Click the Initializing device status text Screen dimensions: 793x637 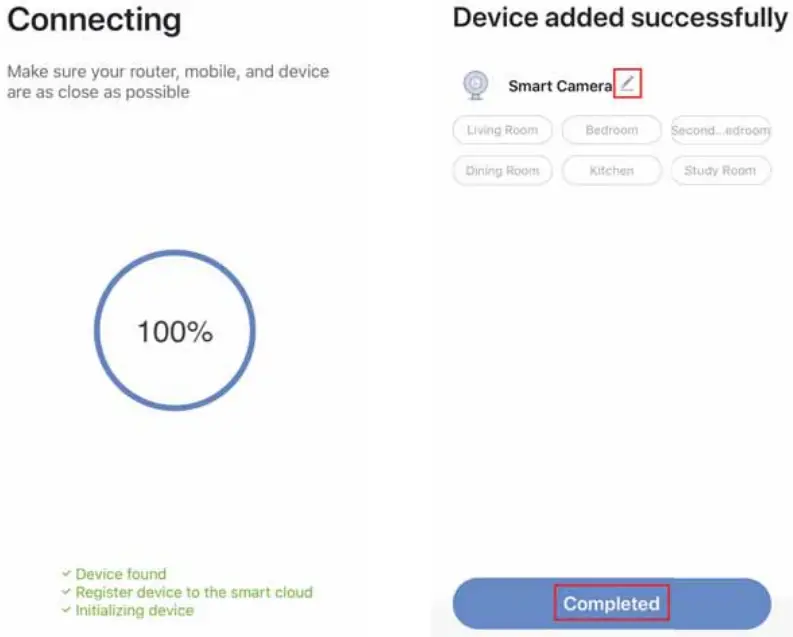click(135, 610)
